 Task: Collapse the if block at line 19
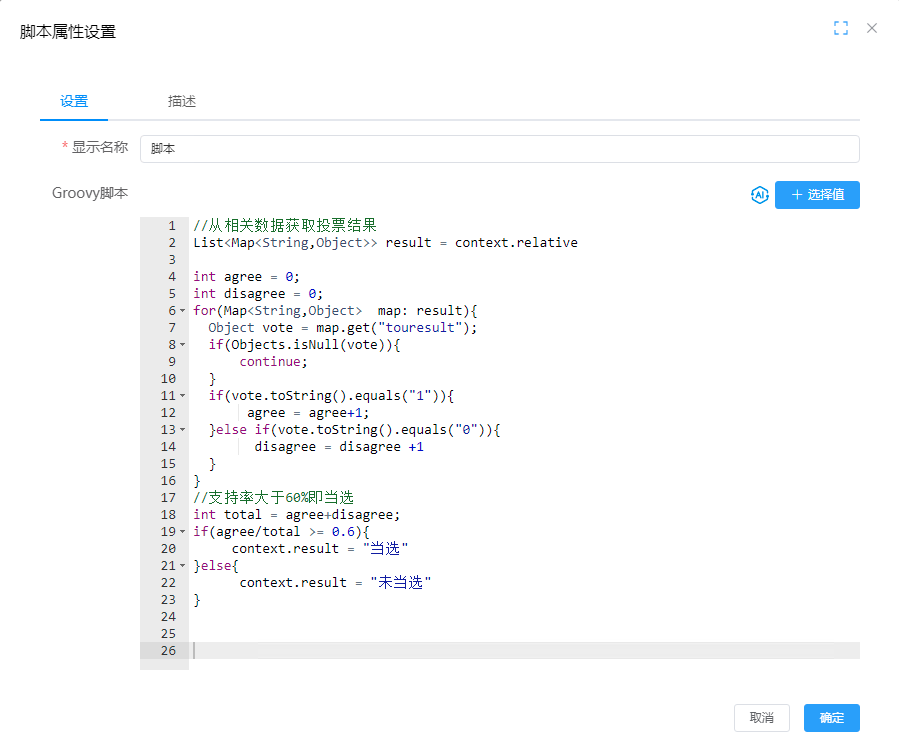coord(182,532)
